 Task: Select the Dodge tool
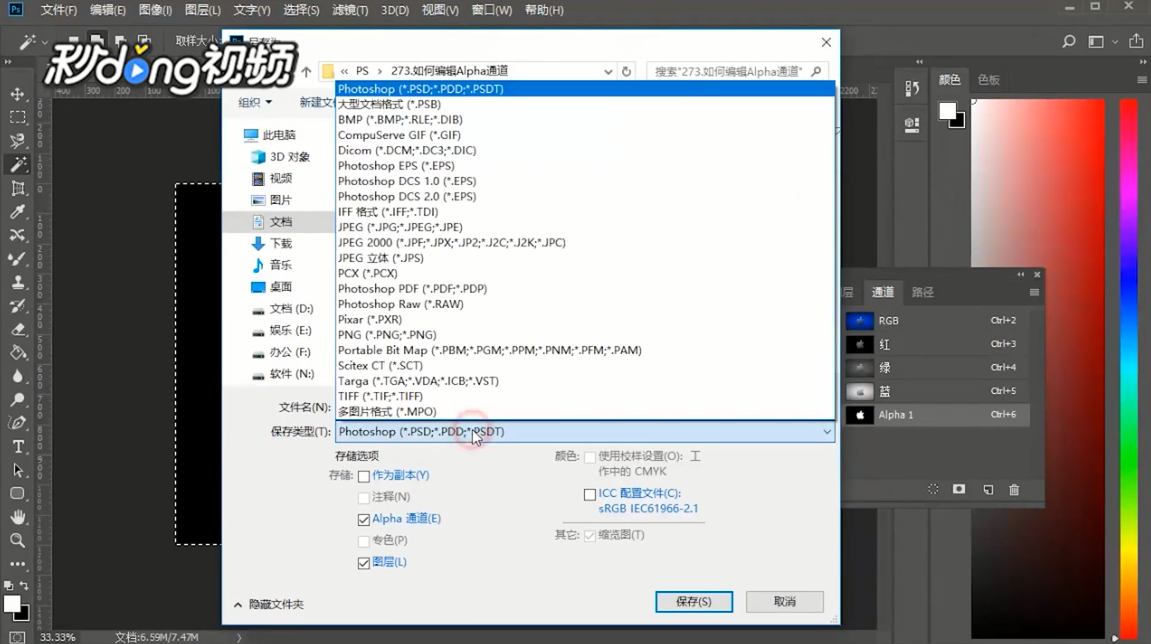tap(18, 399)
